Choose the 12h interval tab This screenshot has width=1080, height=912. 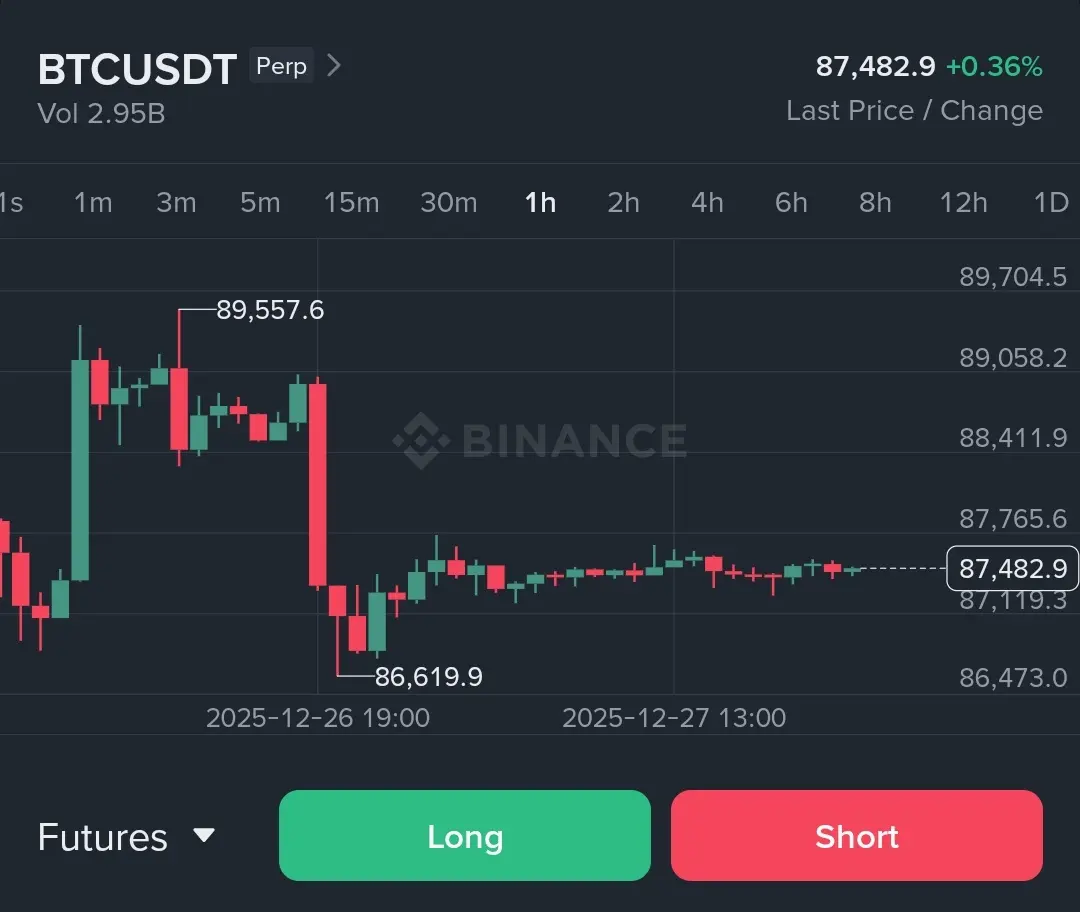pyautogui.click(x=963, y=202)
